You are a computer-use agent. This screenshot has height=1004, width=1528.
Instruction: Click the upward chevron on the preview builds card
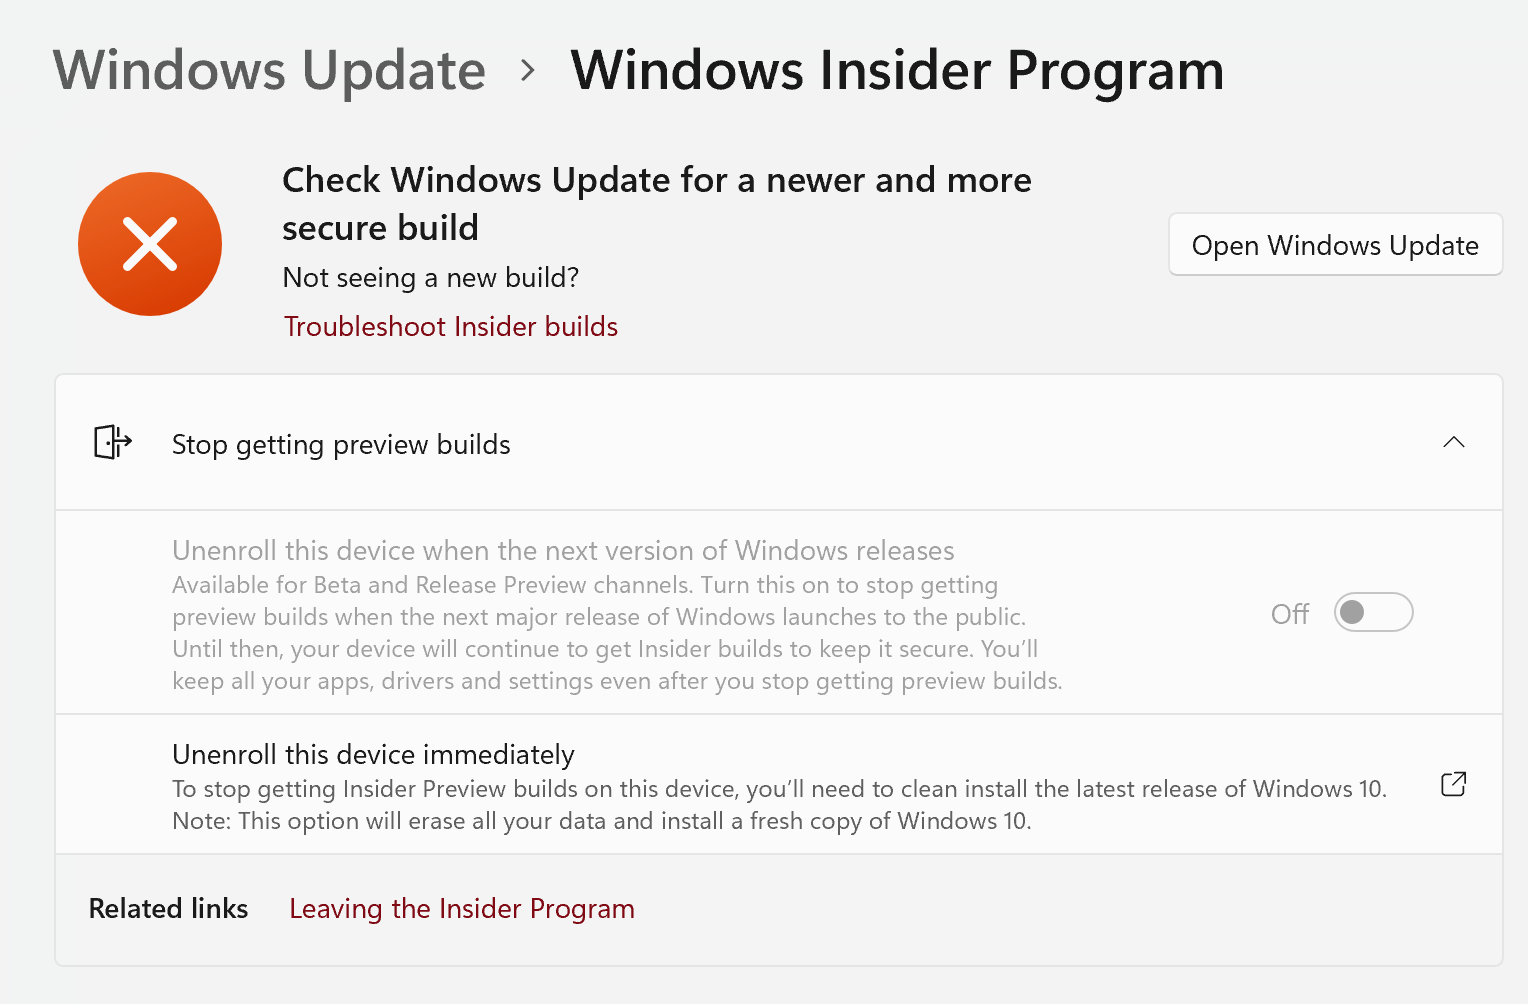pos(1455,442)
